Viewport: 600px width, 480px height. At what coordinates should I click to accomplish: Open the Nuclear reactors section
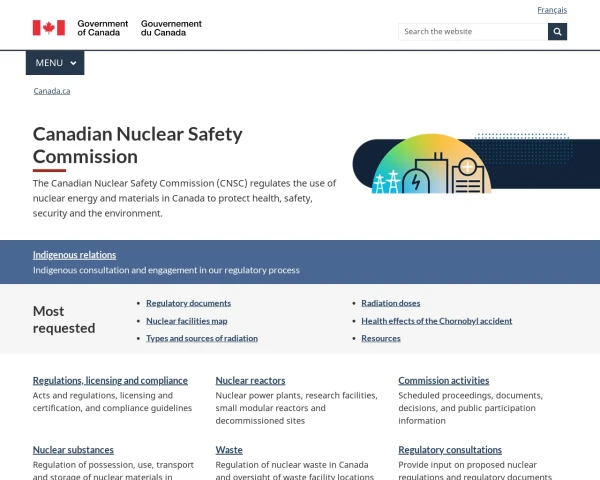pyautogui.click(x=250, y=380)
